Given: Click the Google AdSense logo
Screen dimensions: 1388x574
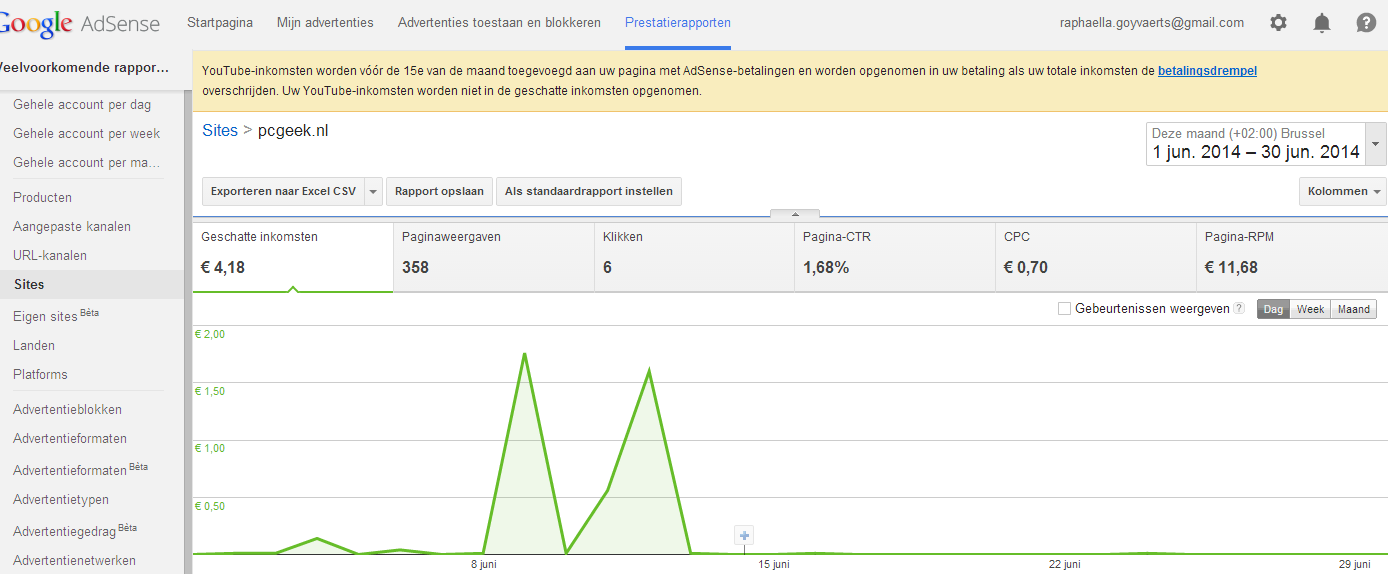Looking at the screenshot, I should point(80,23).
